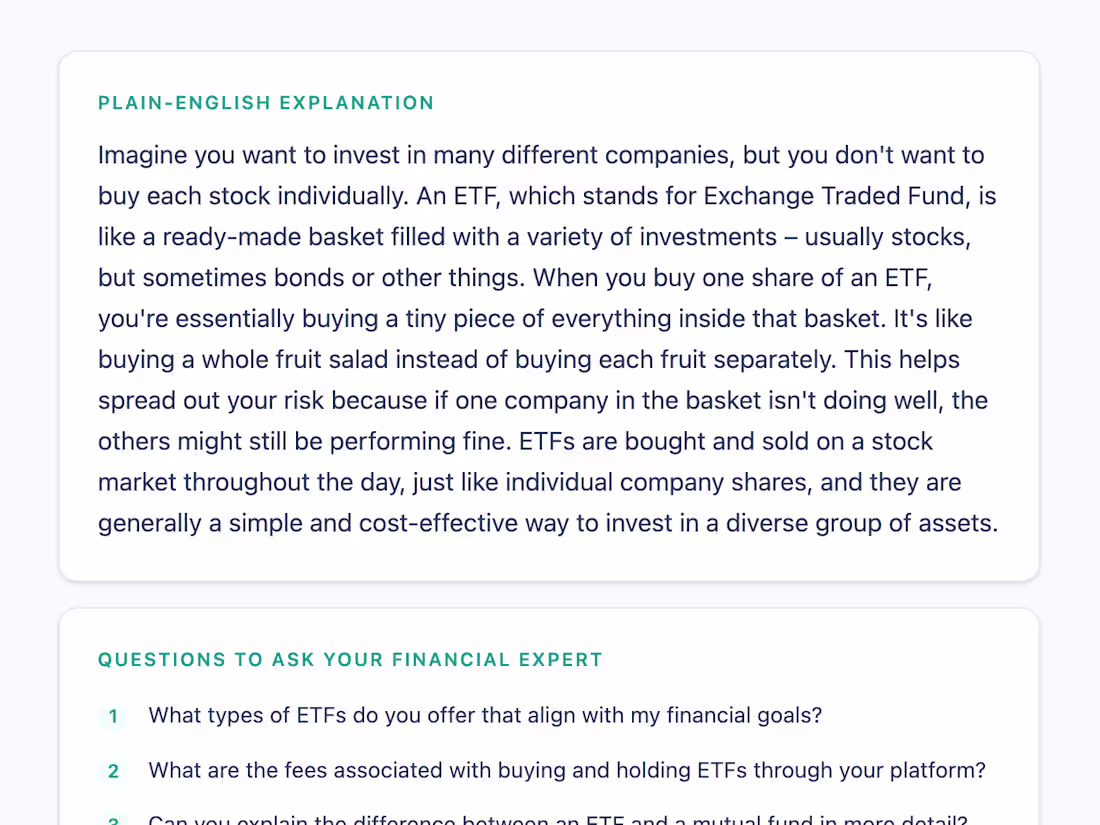1100x825 pixels.
Task: Click the words "Exchange Traded Fund" in the explanation
Action: 834,196
